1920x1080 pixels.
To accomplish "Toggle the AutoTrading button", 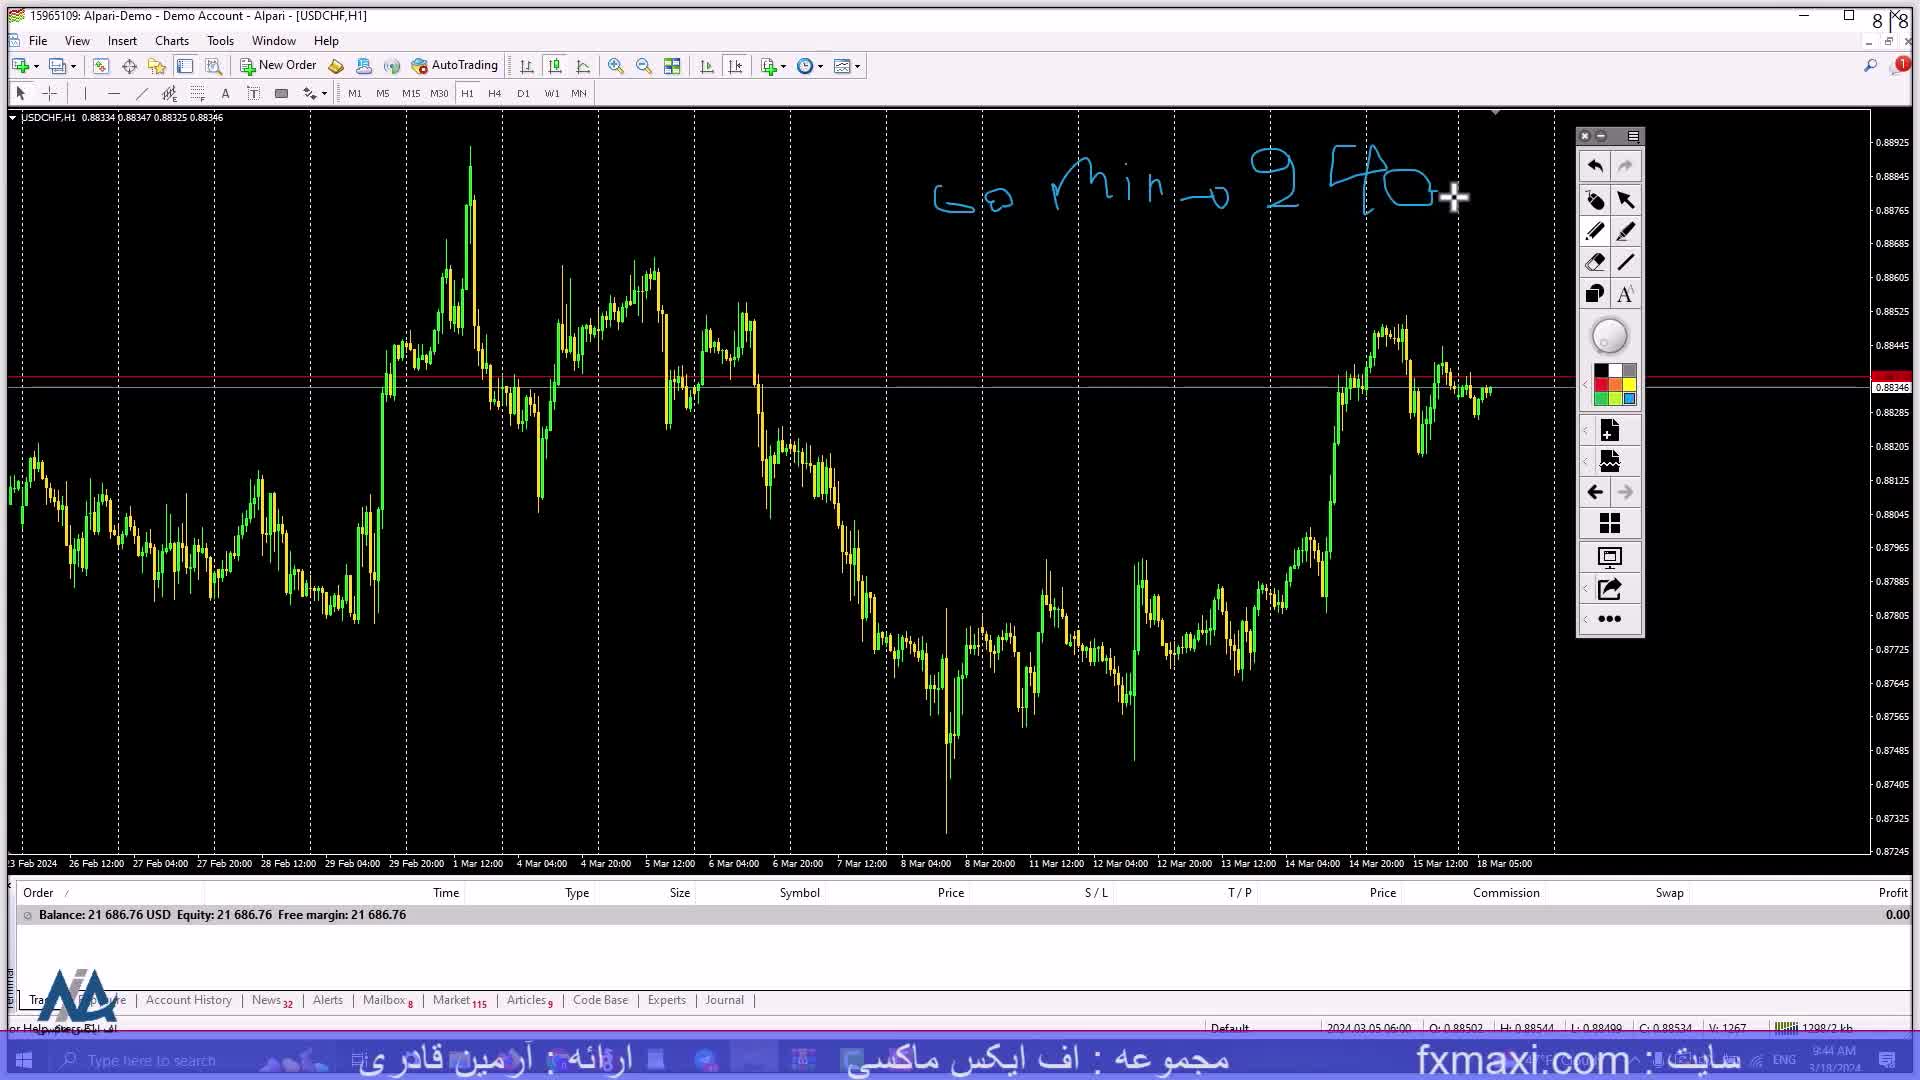I will 455,66.
